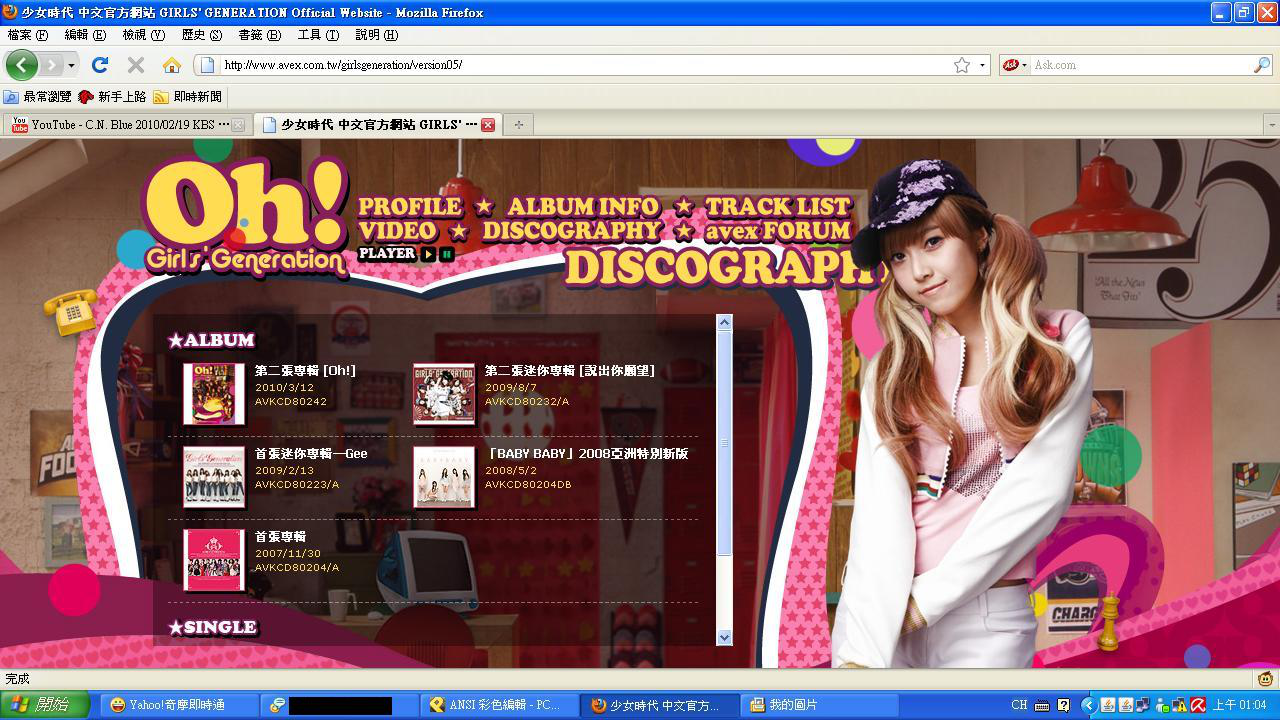This screenshot has width=1280, height=720.
Task: Open a new tab with the plus button
Action: (x=518, y=125)
